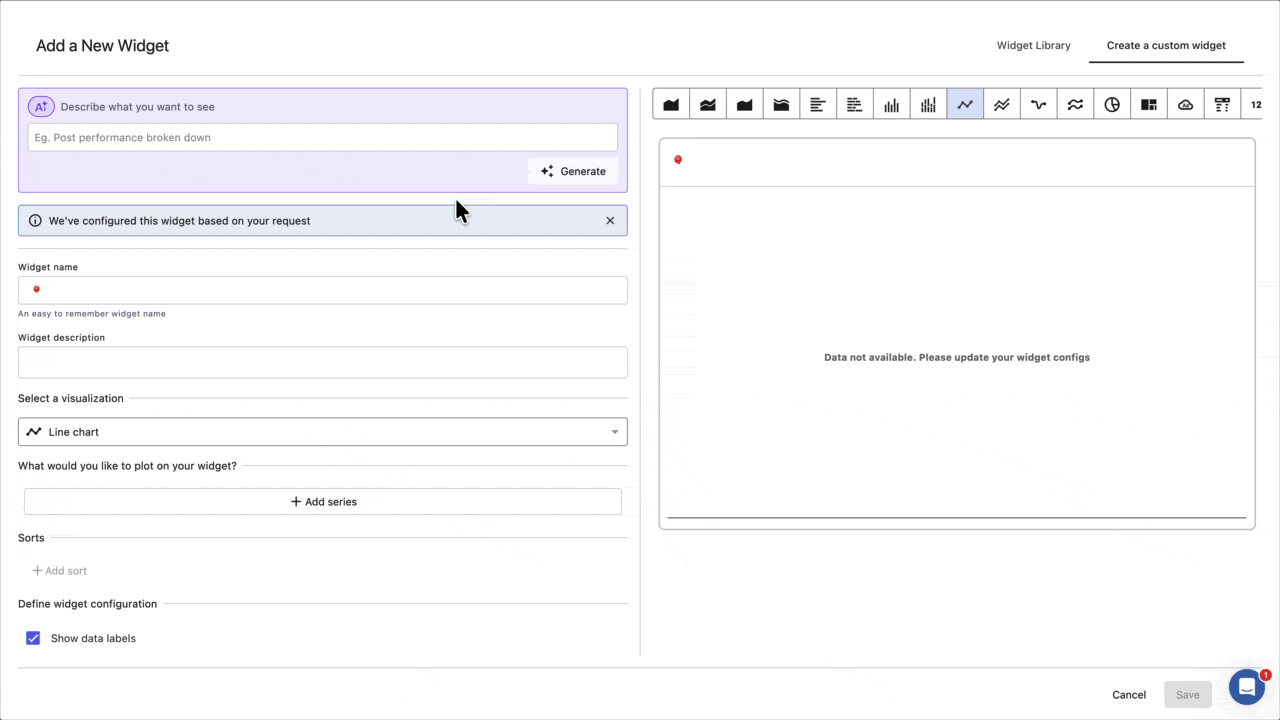
Task: Dismiss the widget configuration notice
Action: point(610,220)
